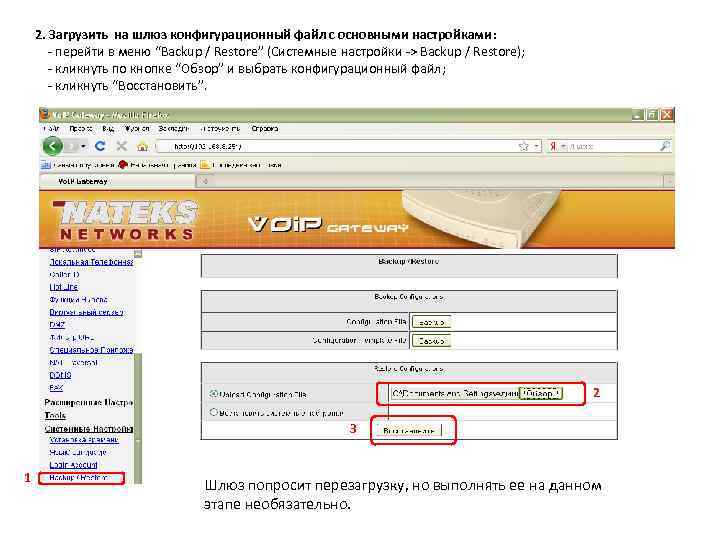The image size is (720, 540).
Task: Bookmark the page with the star icon
Action: [x=523, y=146]
